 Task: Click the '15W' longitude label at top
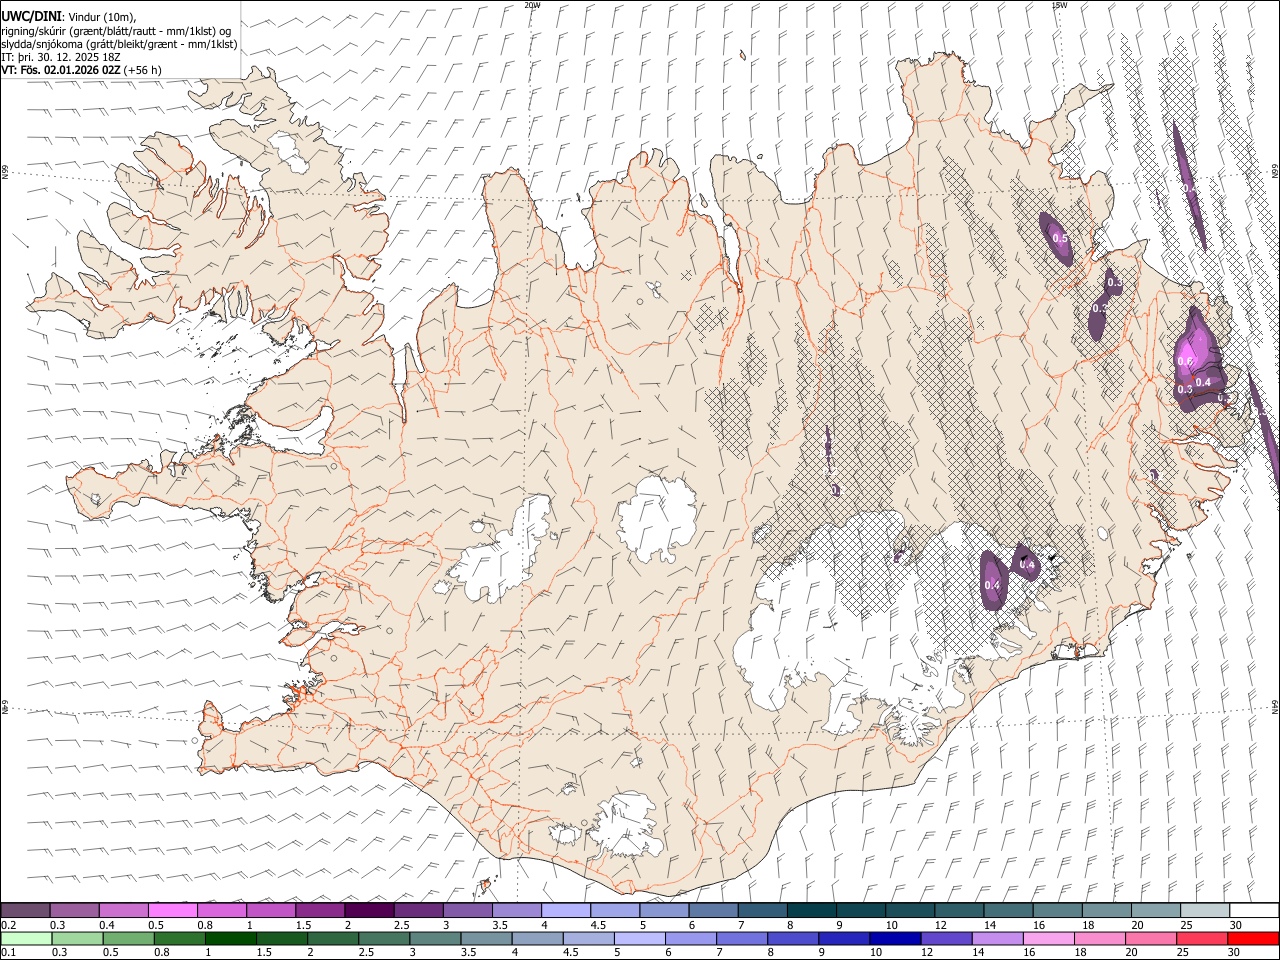click(1059, 5)
